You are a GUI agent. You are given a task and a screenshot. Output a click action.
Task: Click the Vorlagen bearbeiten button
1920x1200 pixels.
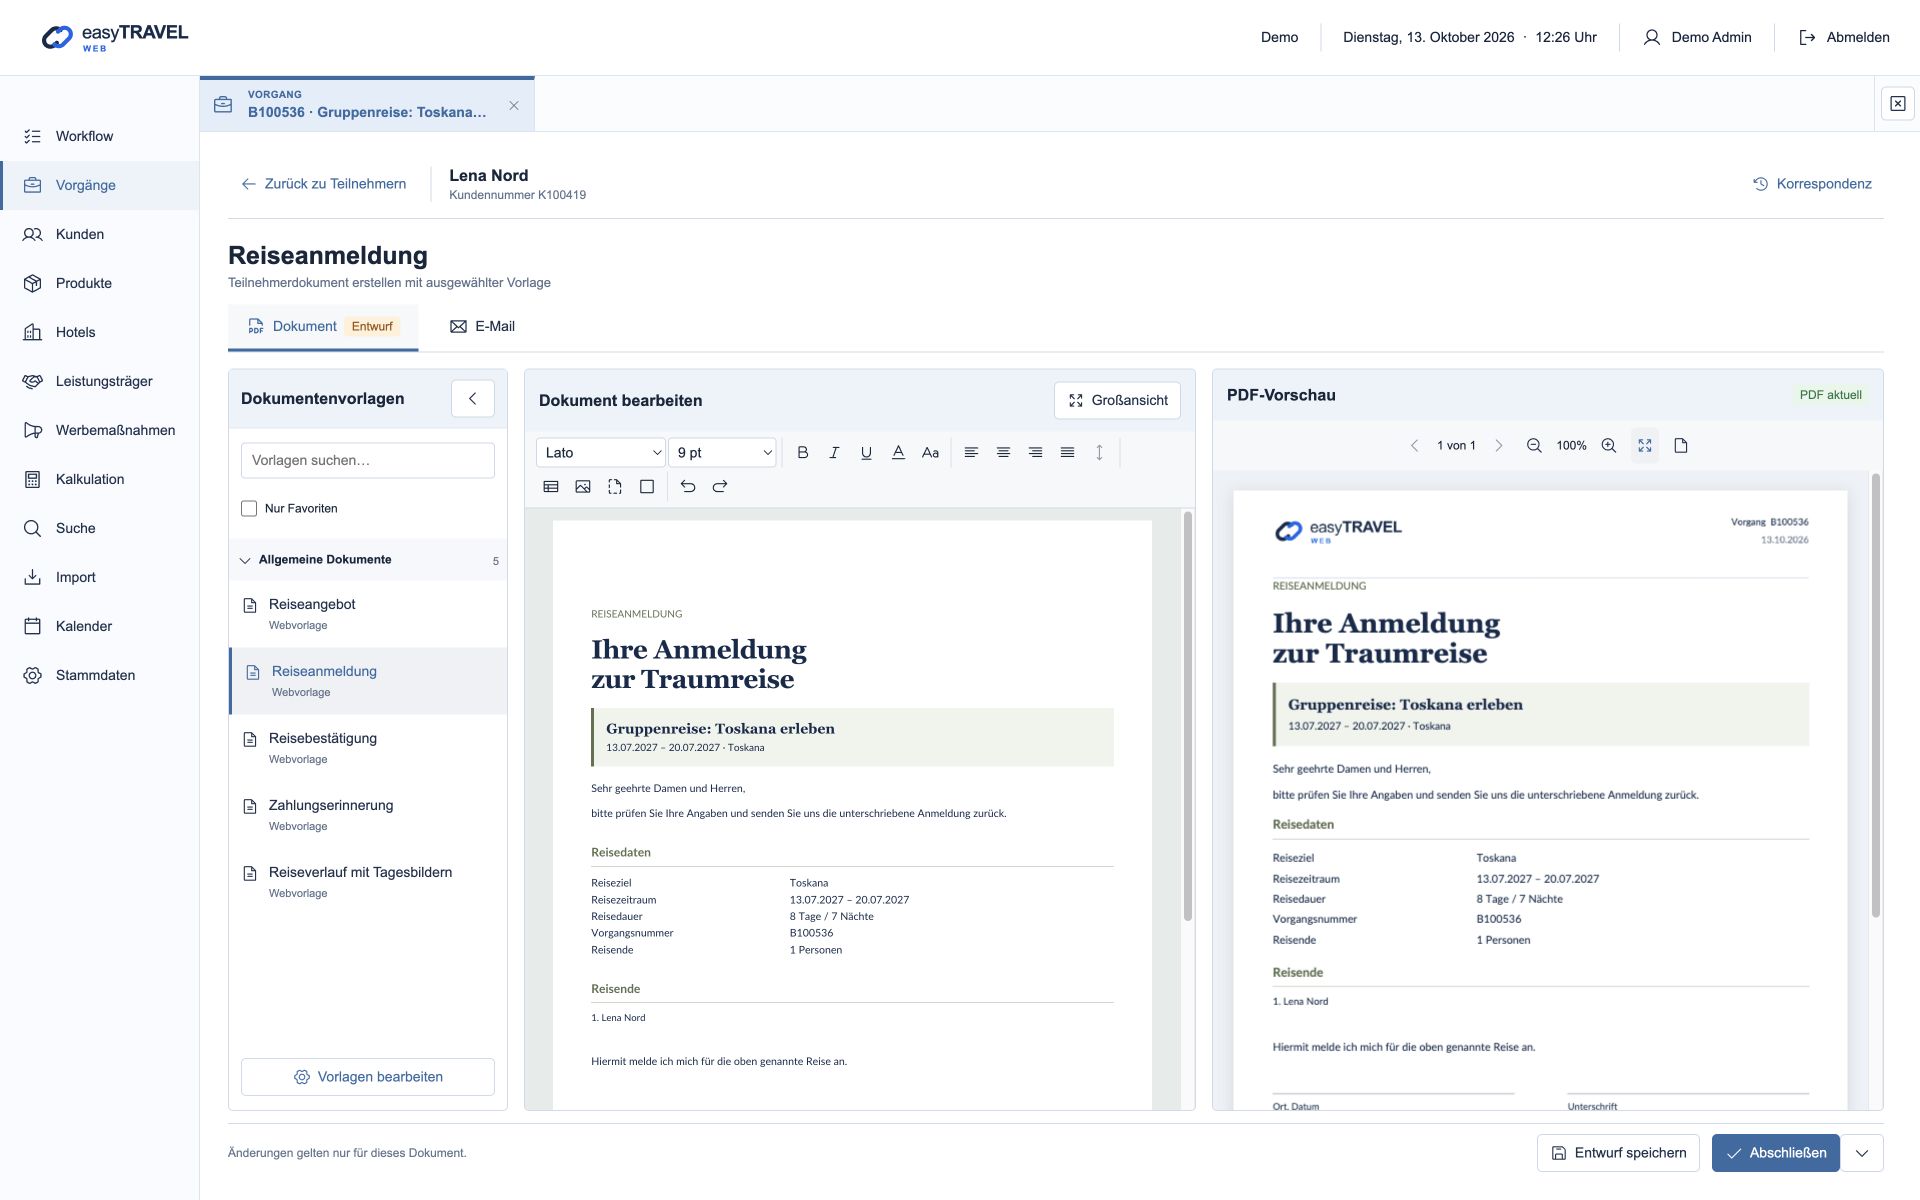(368, 1077)
